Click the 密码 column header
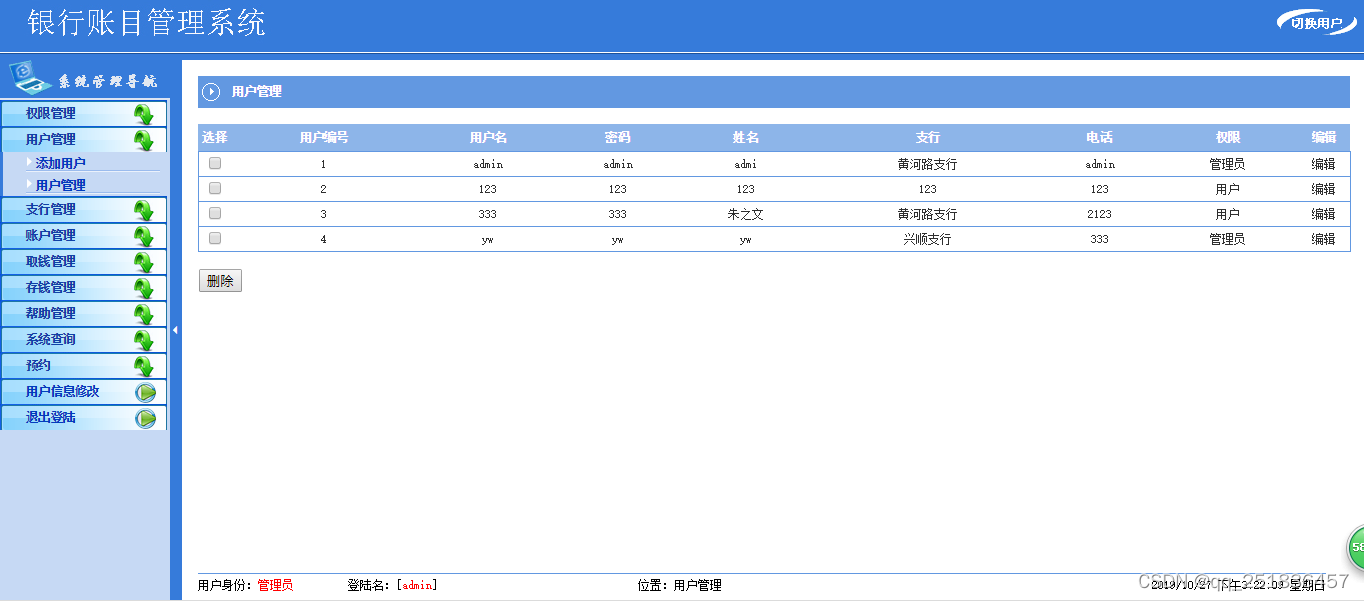This screenshot has width=1364, height=601. point(618,137)
